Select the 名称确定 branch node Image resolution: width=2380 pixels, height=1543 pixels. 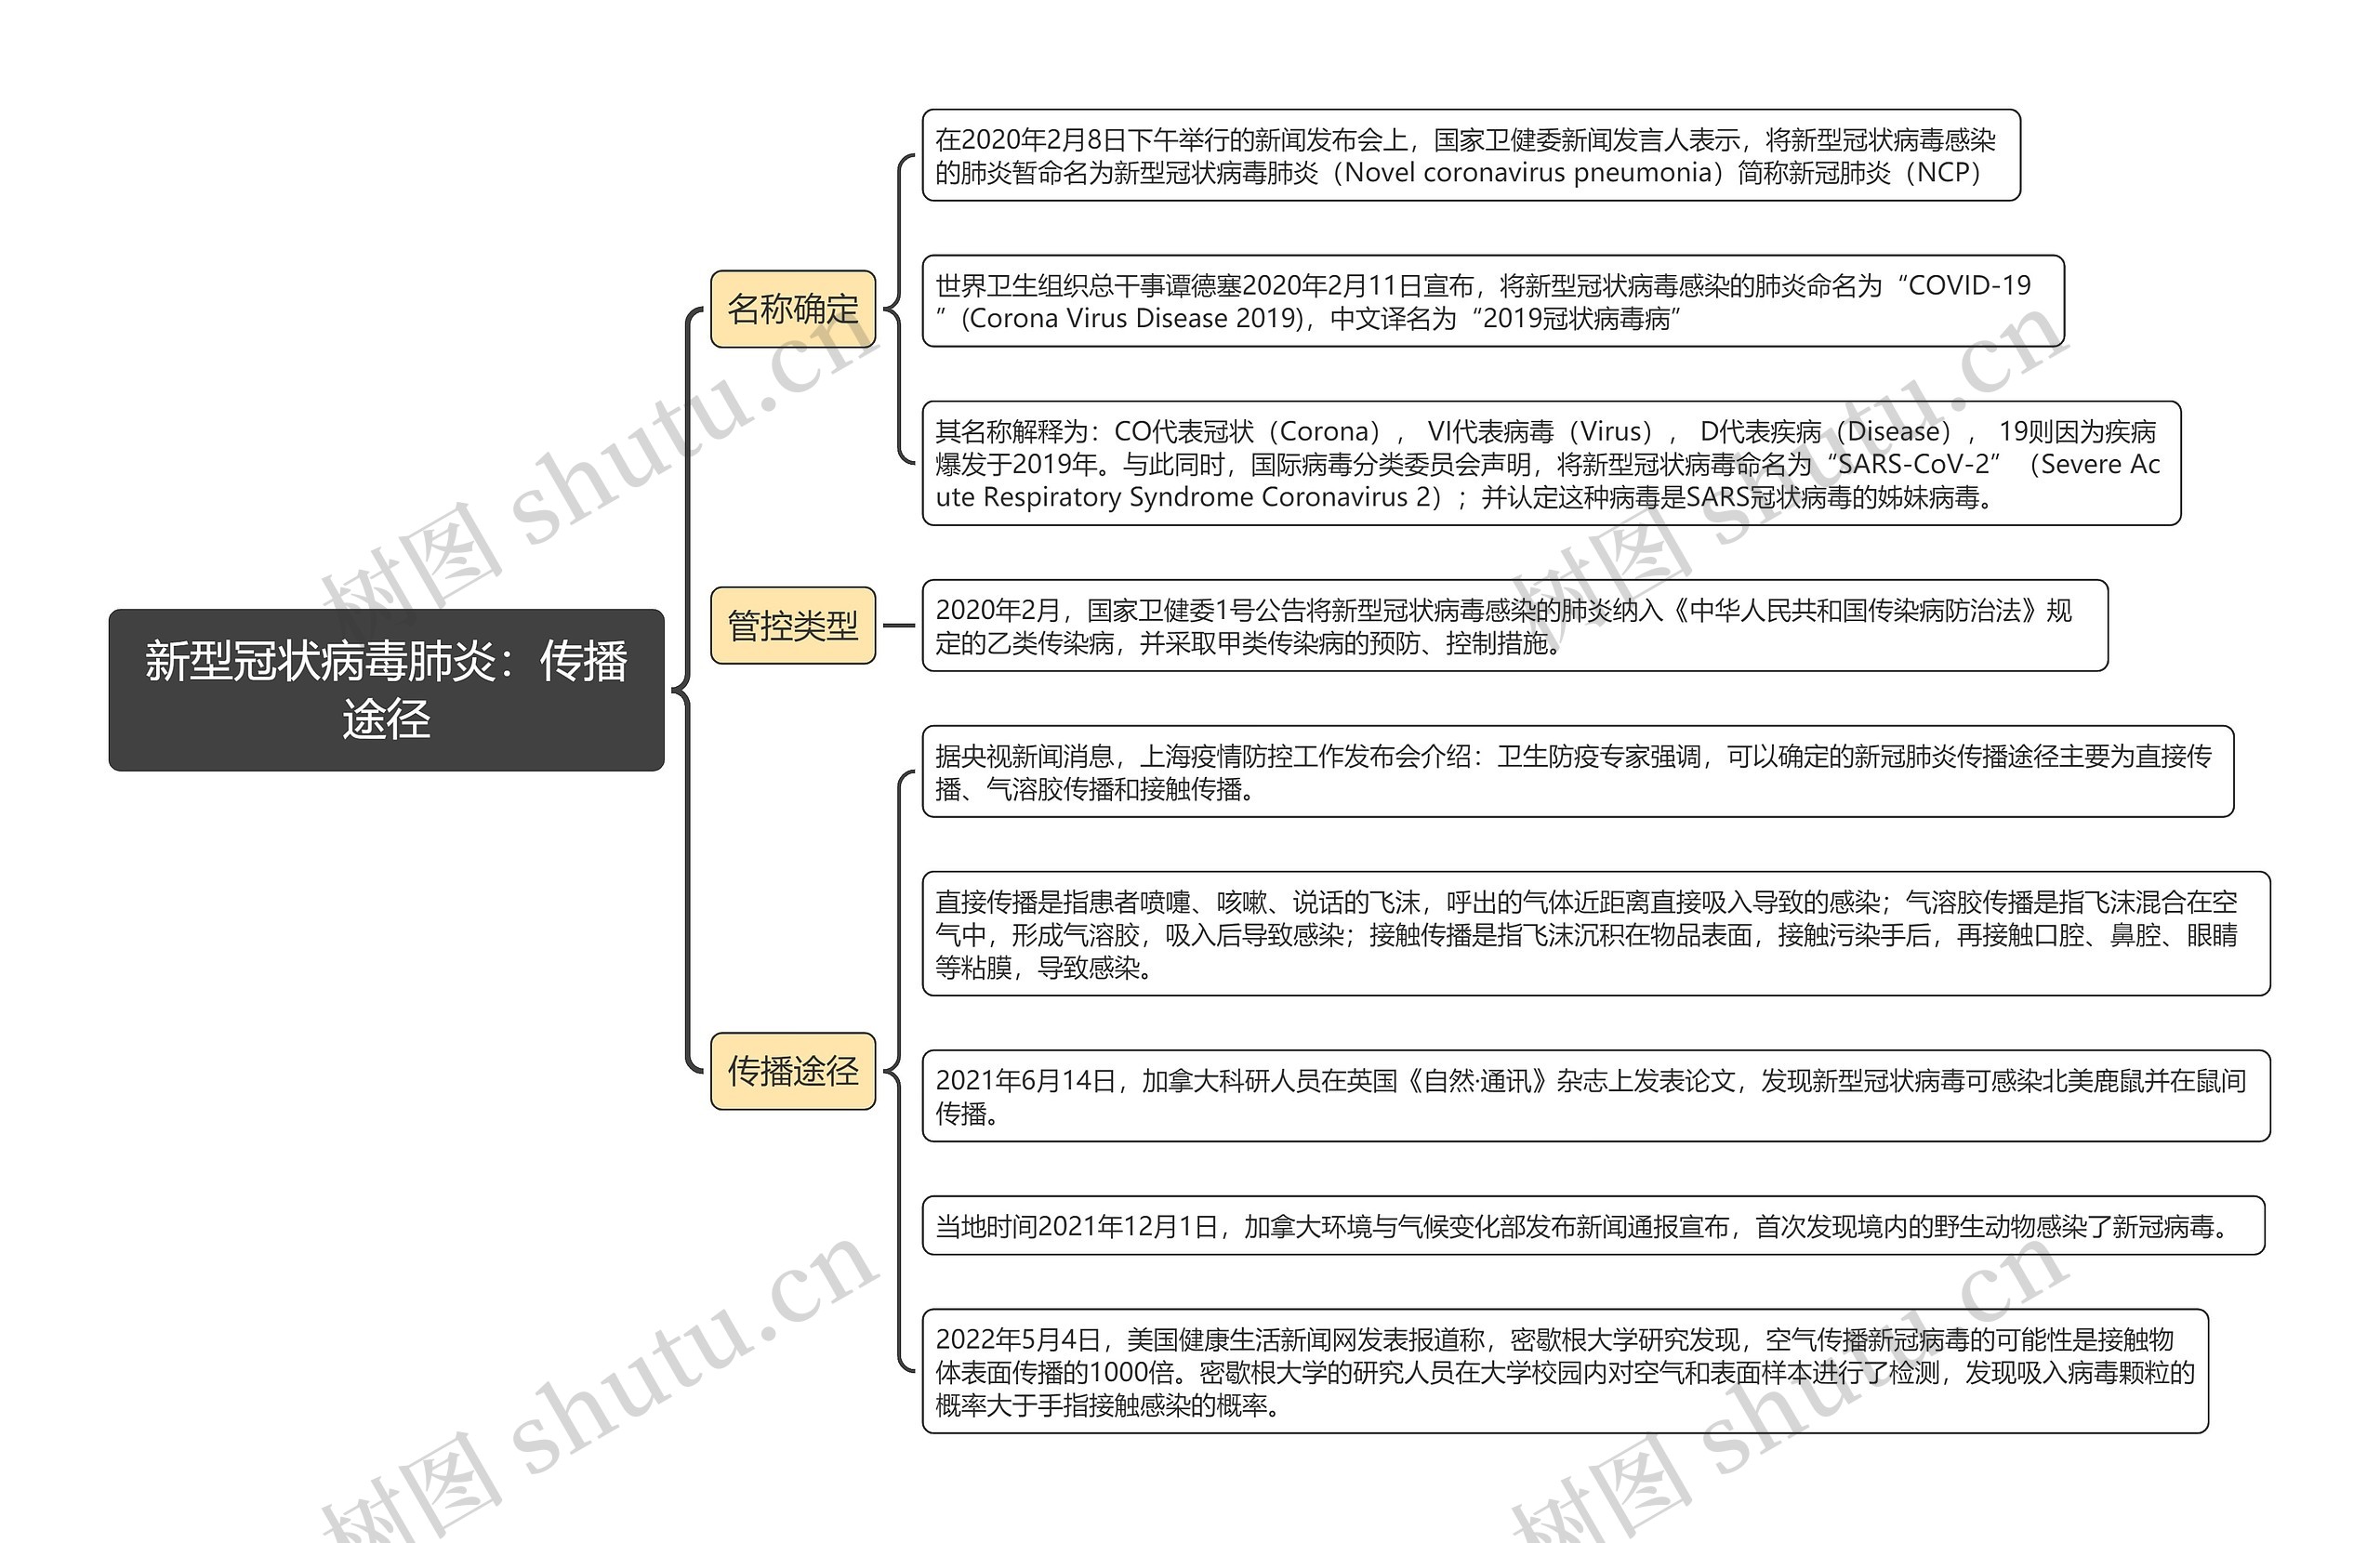click(793, 309)
